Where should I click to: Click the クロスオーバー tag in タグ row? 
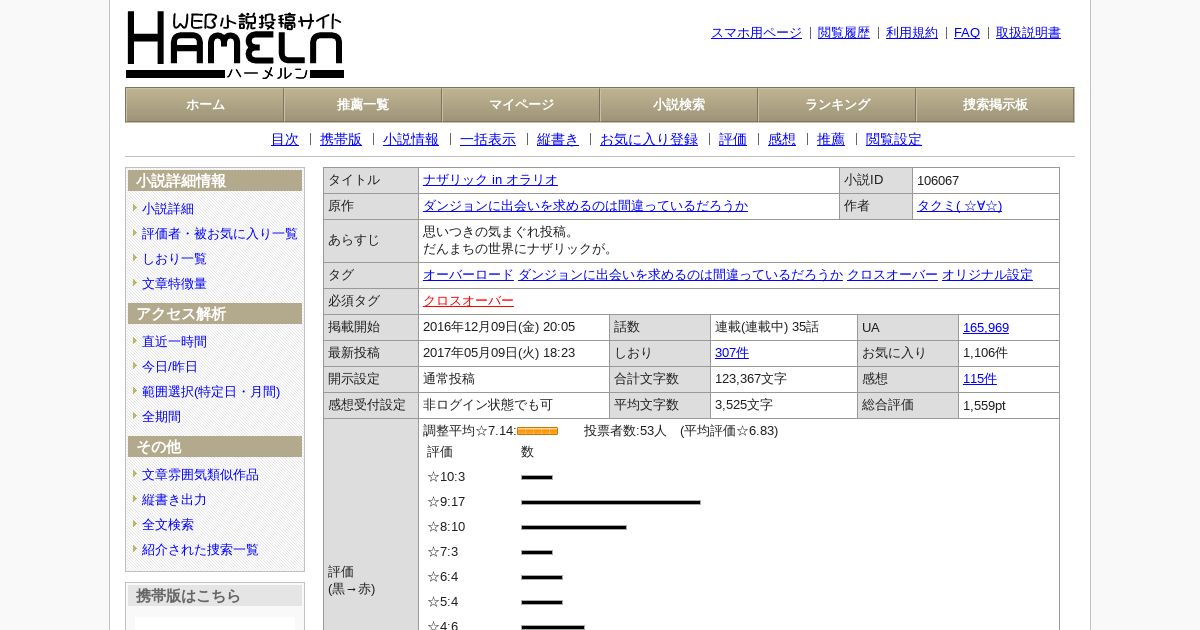pyautogui.click(x=892, y=275)
